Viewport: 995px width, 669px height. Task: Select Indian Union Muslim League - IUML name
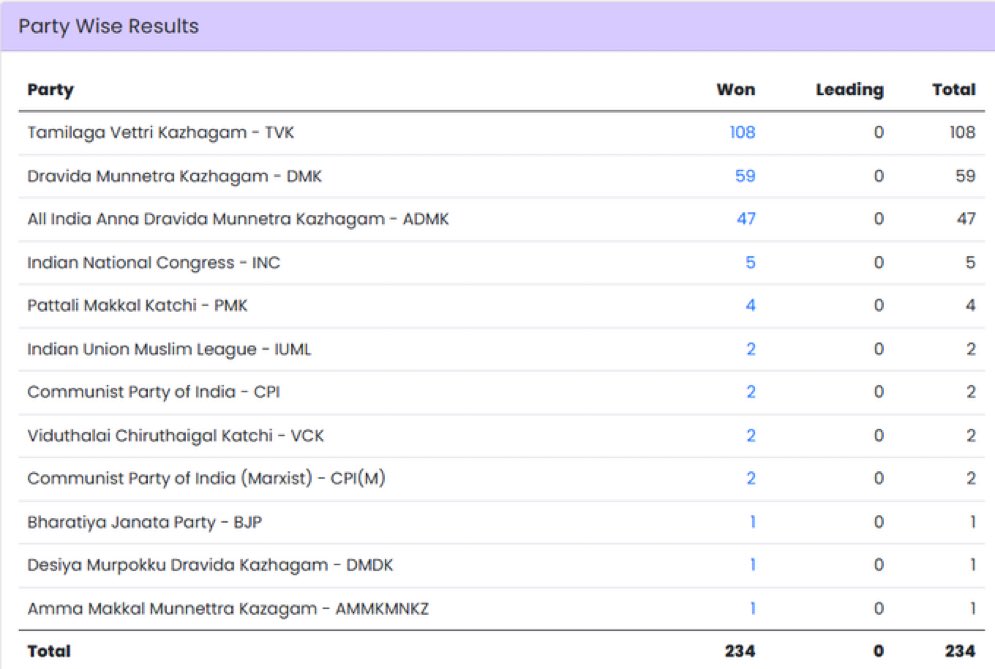point(169,349)
